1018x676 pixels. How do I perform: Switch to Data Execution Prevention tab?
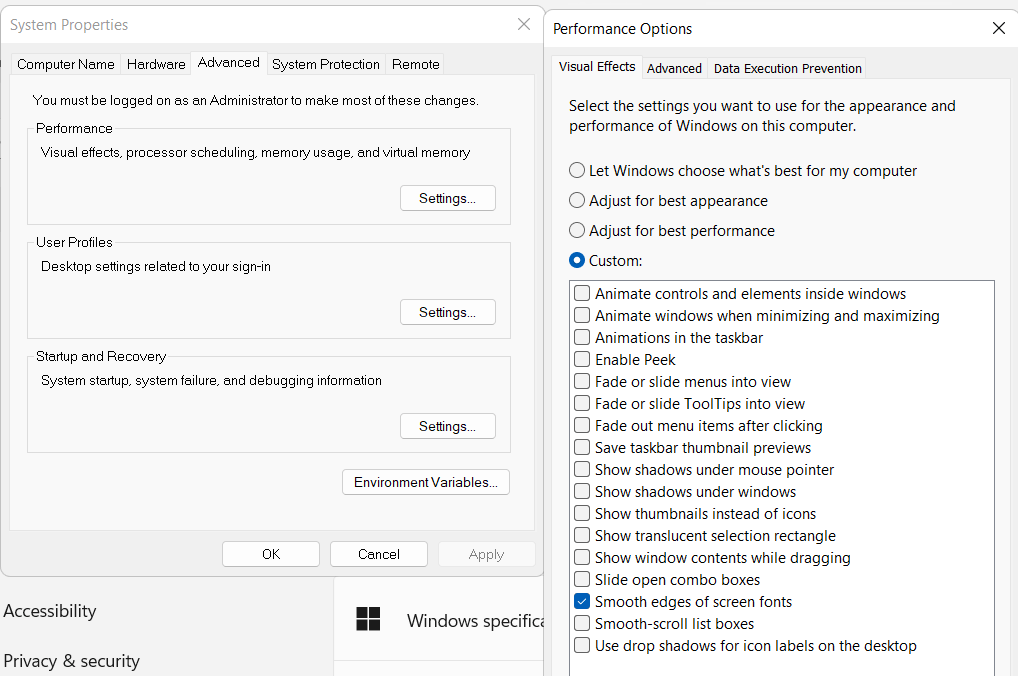(x=787, y=69)
